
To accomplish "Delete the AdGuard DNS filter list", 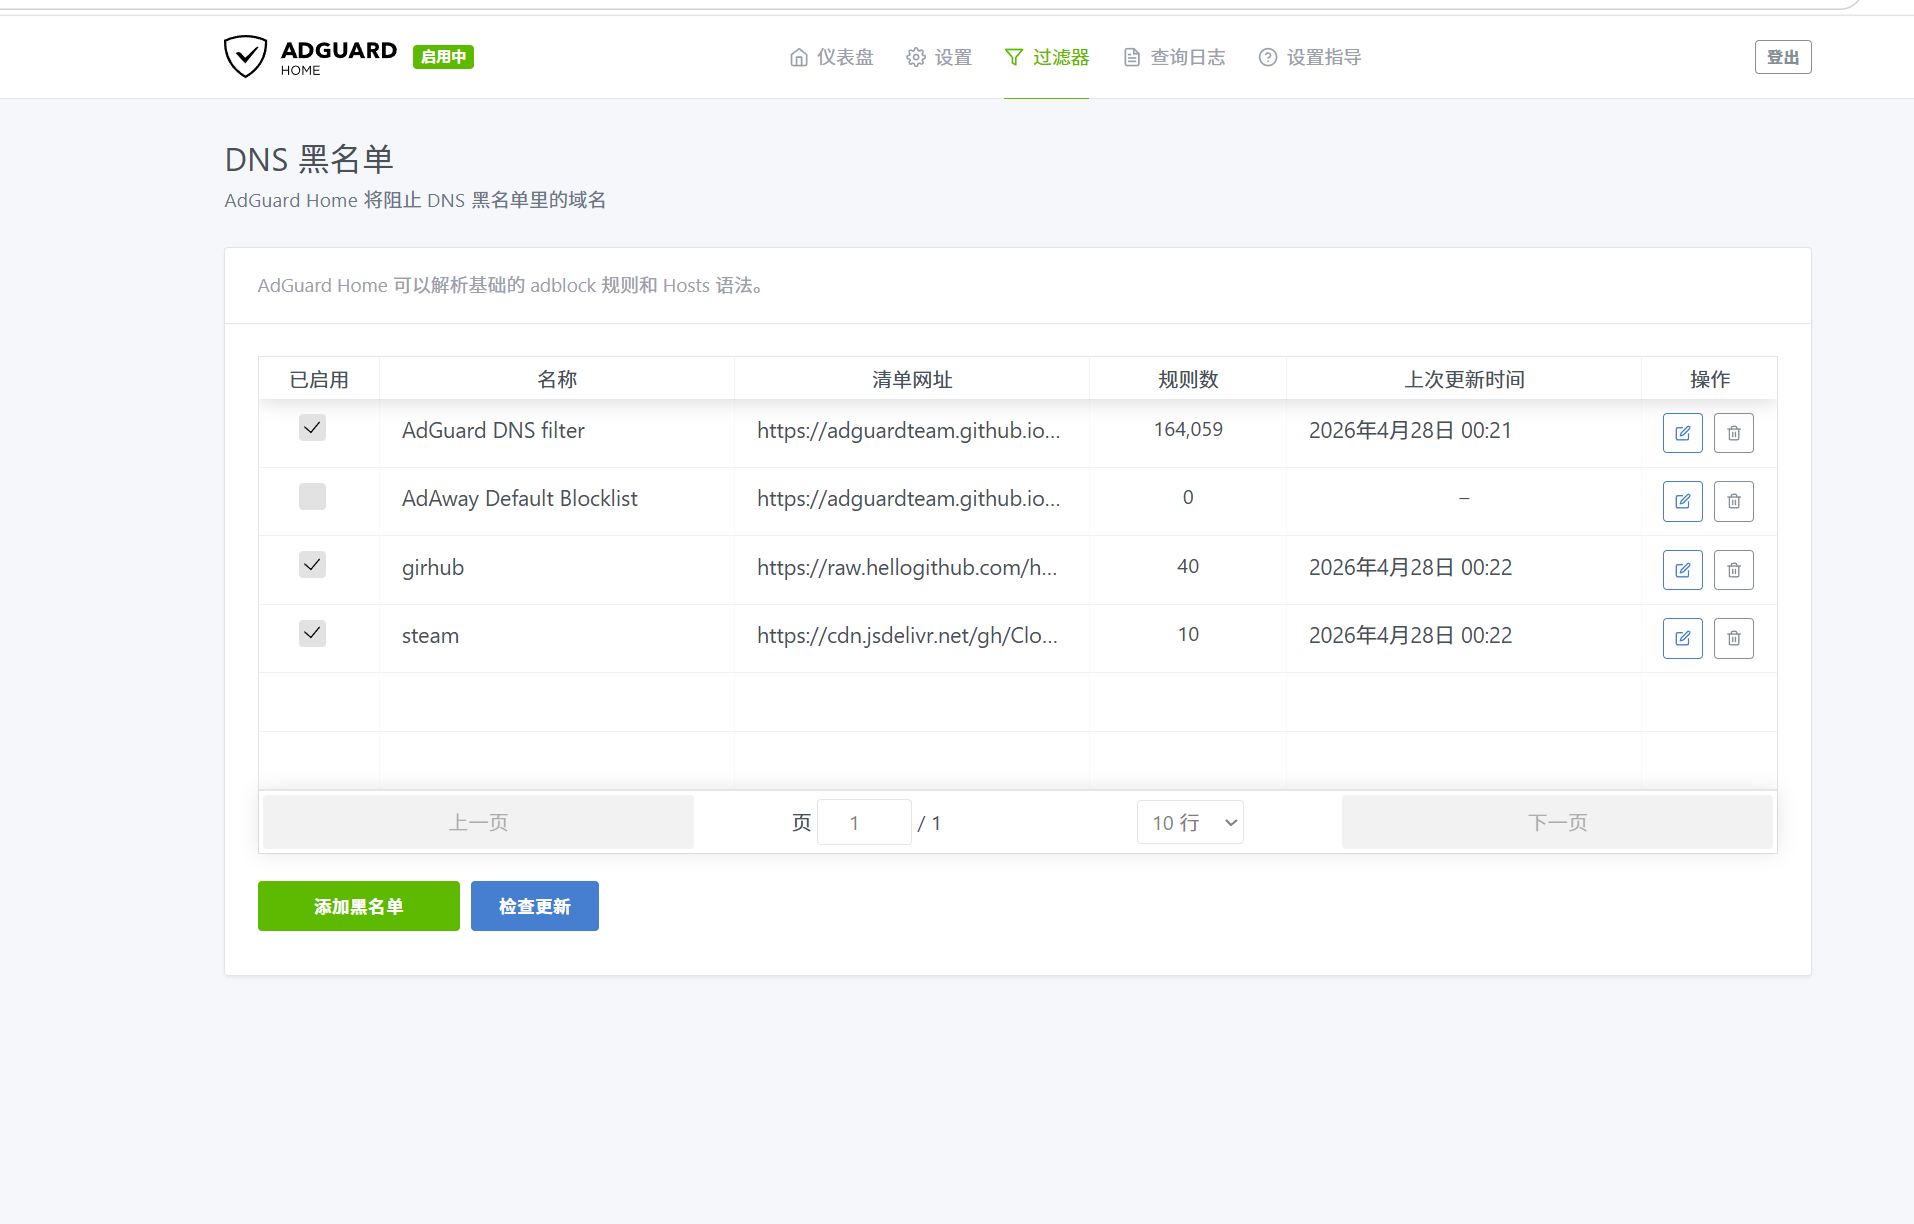I will tap(1733, 433).
